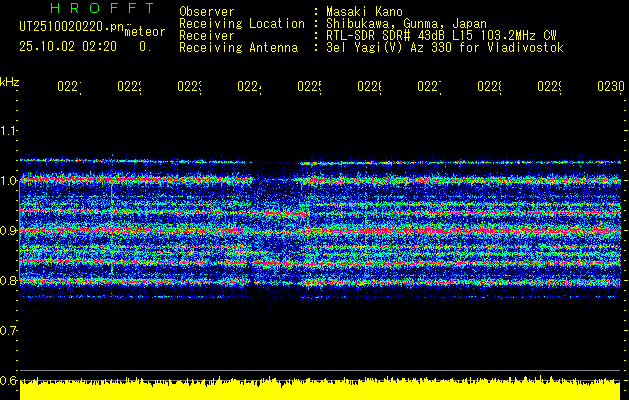
Task: Select the location Shibukawa, Gunma, Japan
Action: [x=406, y=24]
